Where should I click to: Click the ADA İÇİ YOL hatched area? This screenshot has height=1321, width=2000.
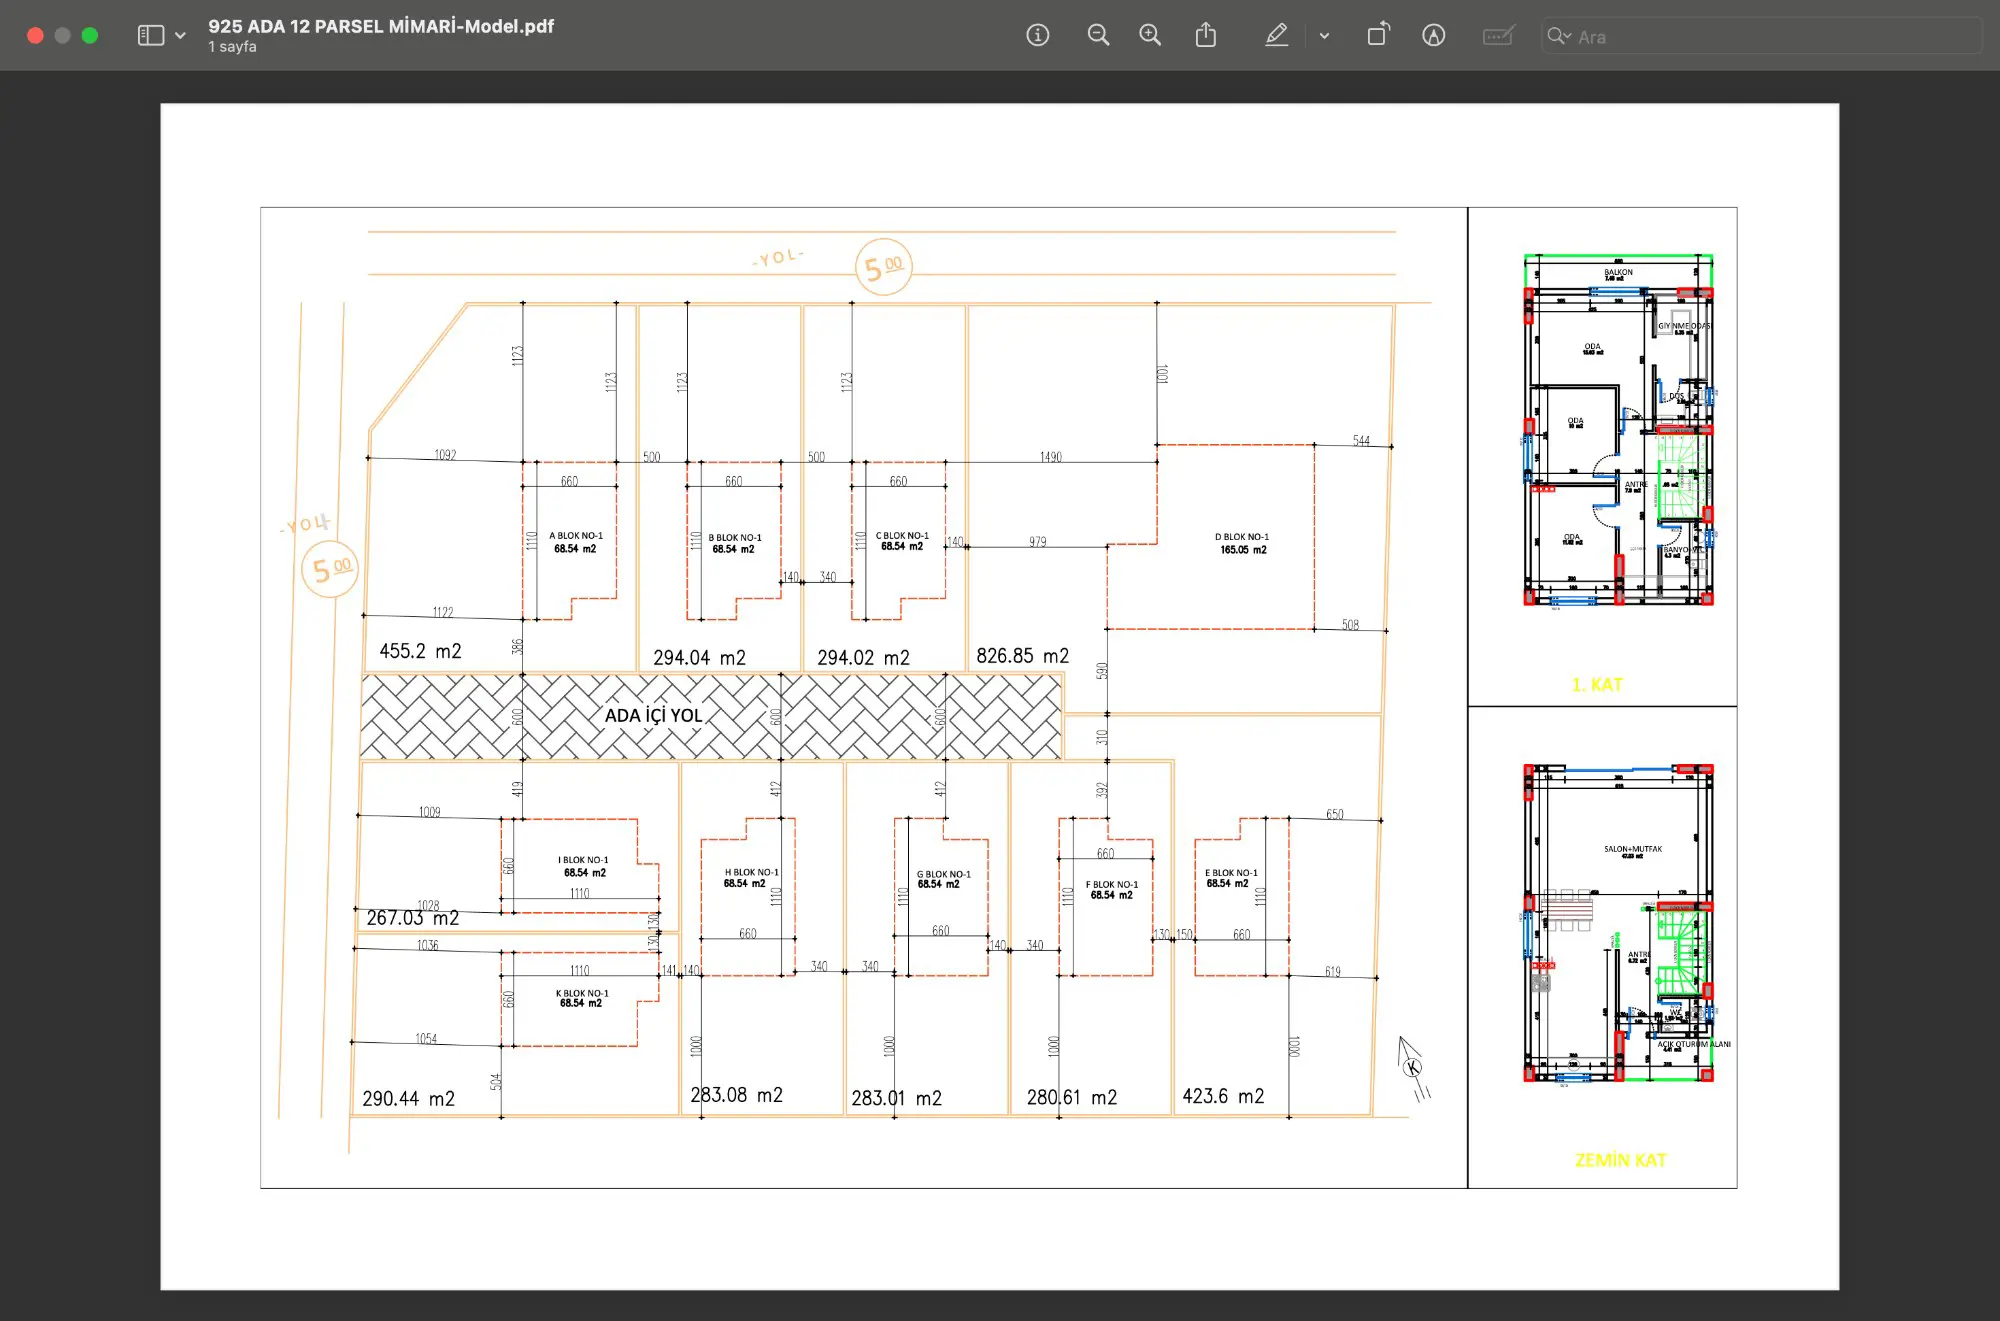pos(711,716)
